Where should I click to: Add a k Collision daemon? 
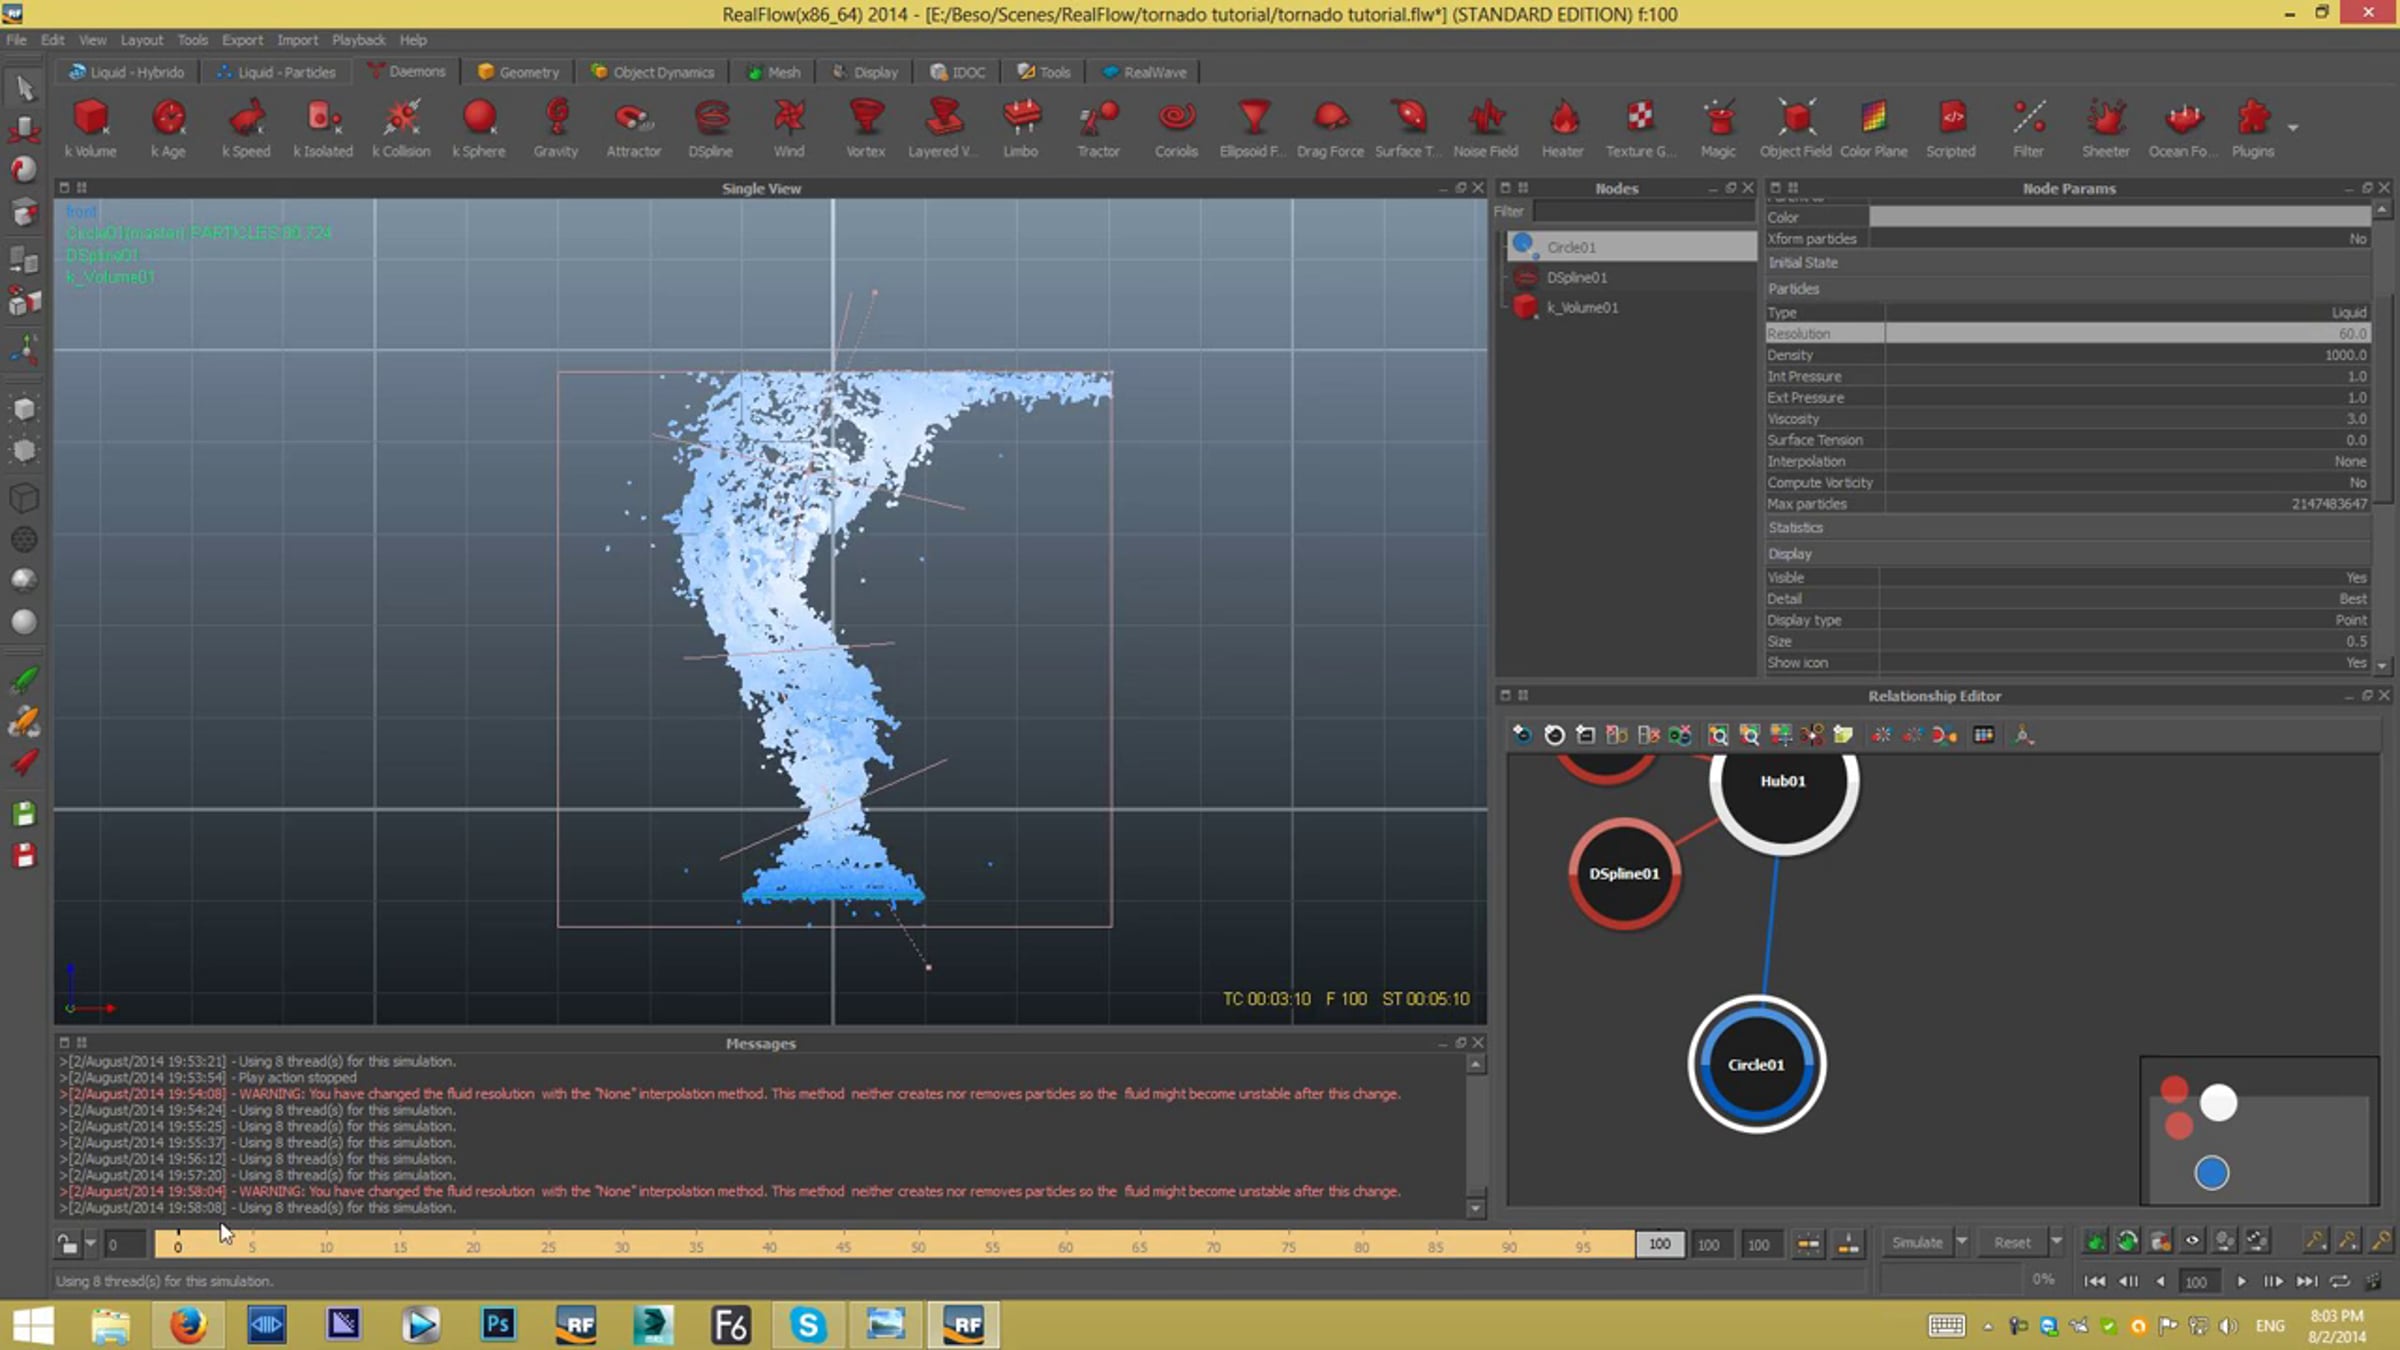point(401,128)
